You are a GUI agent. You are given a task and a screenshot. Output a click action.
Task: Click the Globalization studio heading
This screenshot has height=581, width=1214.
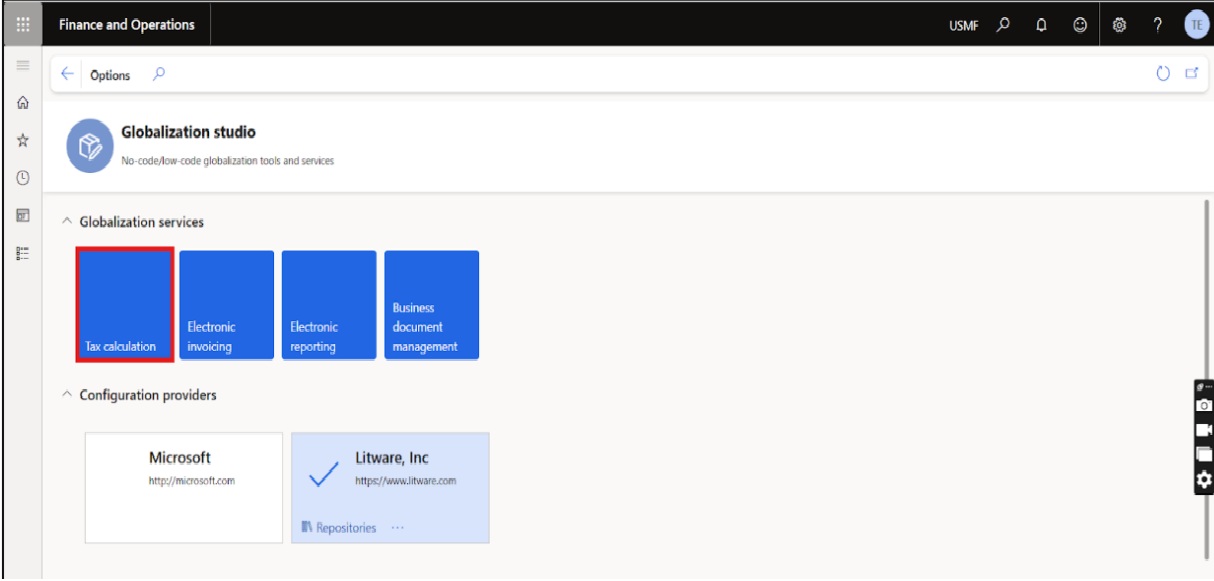point(188,132)
